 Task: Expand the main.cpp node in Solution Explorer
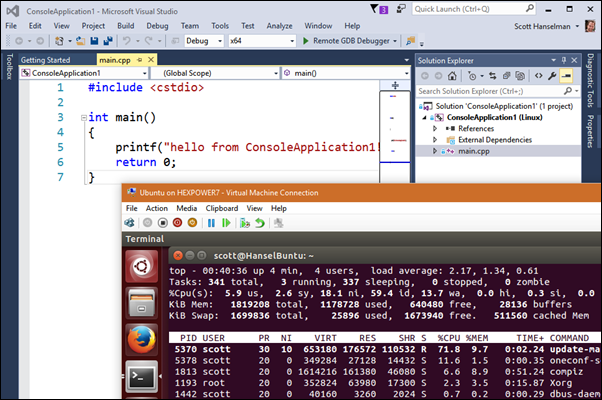435,151
